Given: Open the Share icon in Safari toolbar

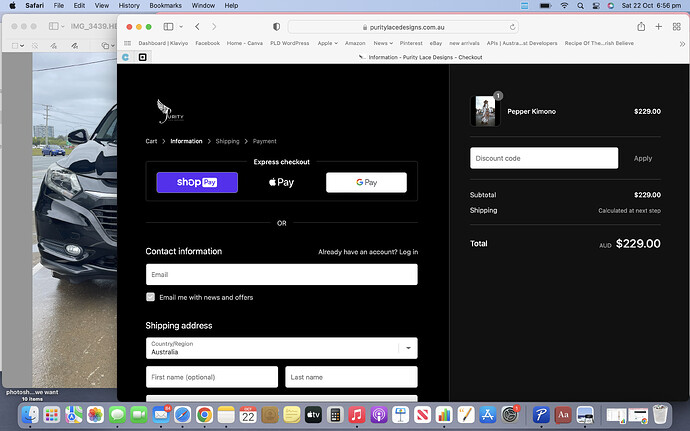Looking at the screenshot, I should pos(641,27).
